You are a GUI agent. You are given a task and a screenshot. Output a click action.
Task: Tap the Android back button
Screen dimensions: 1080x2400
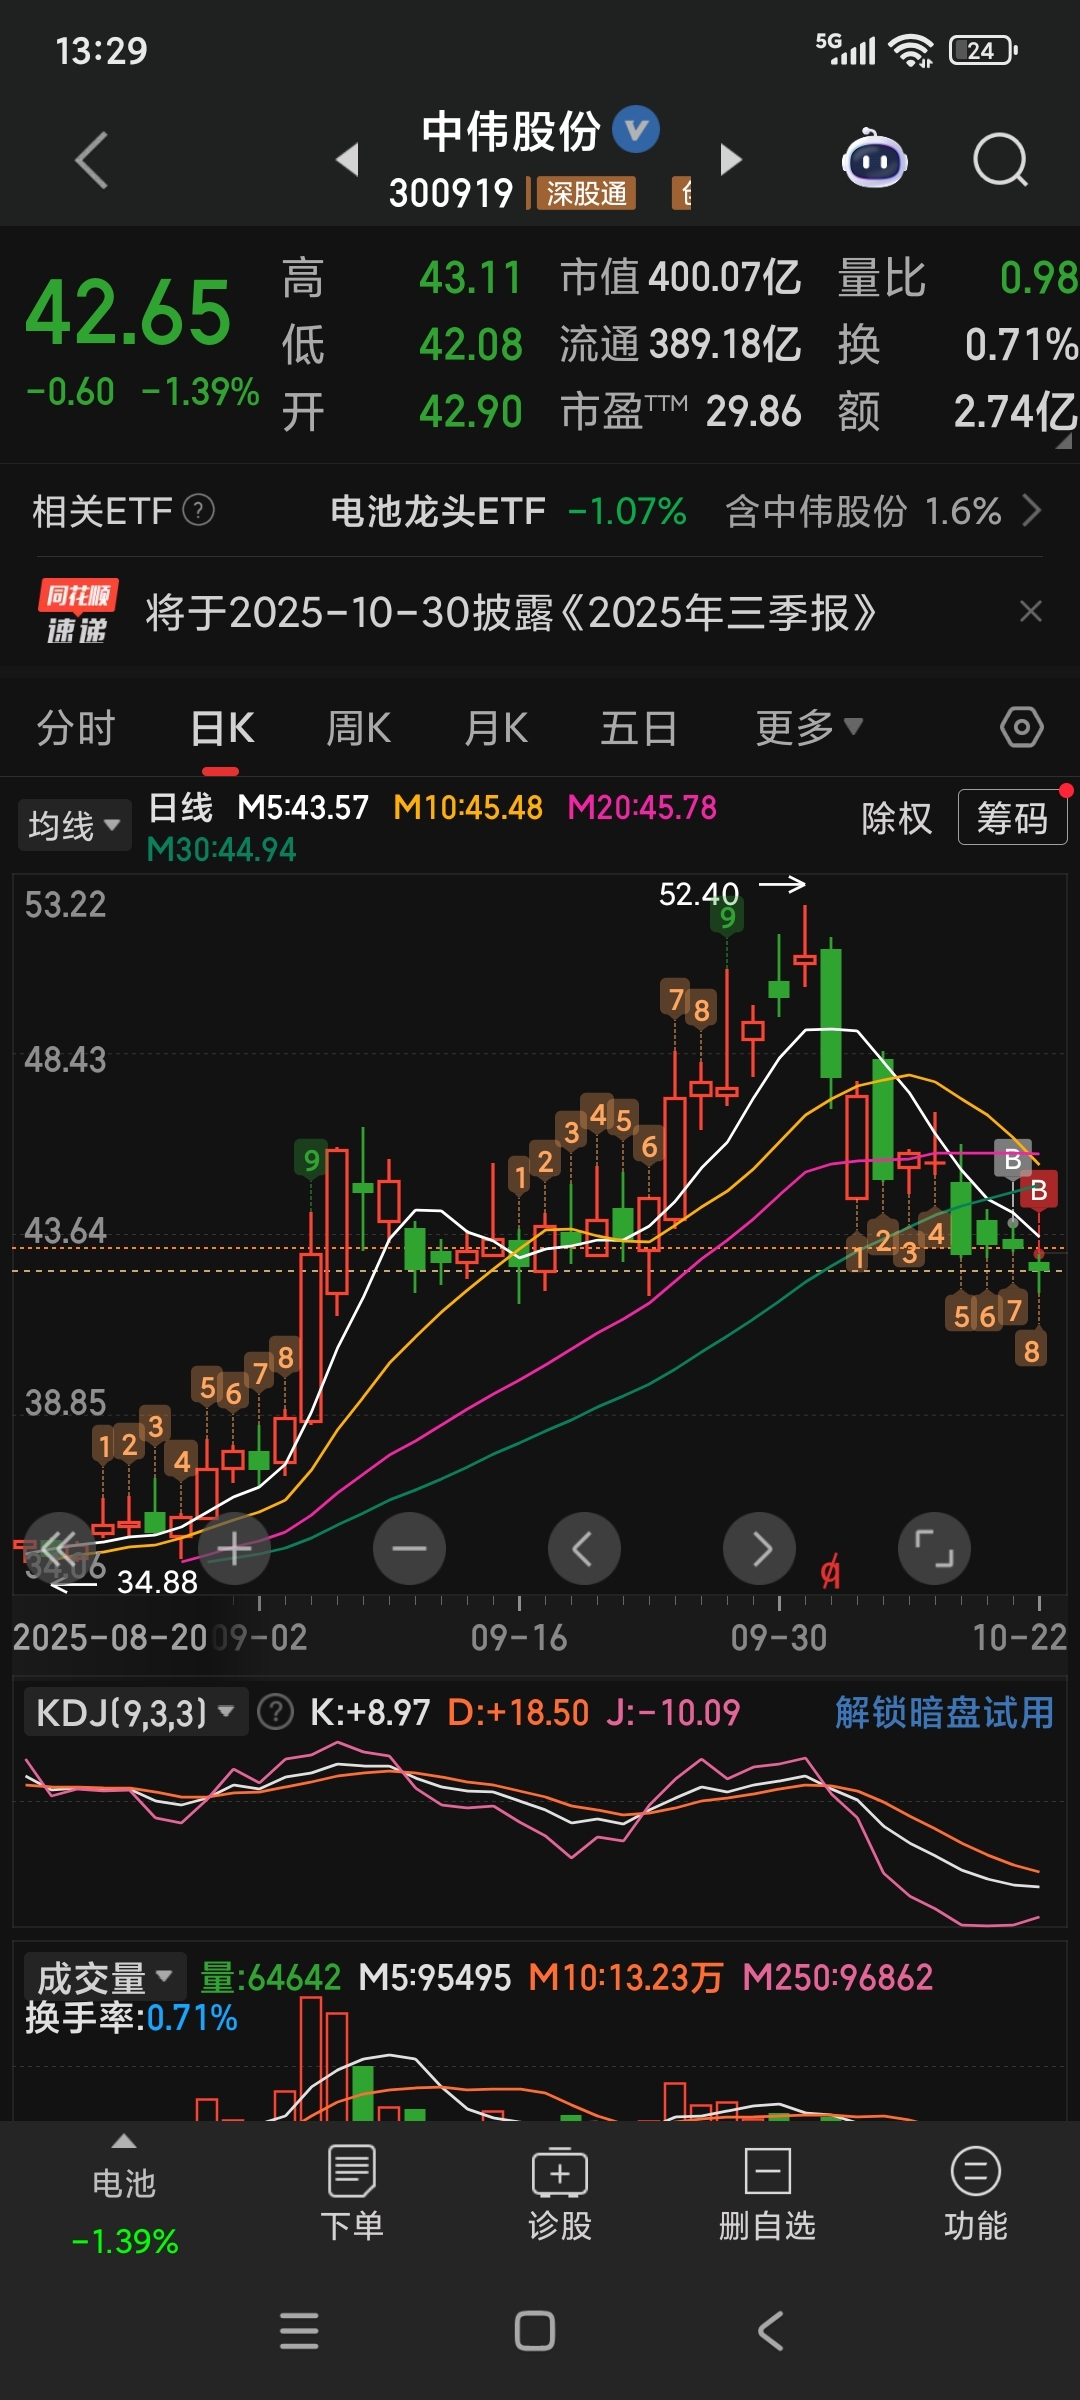(770, 2331)
